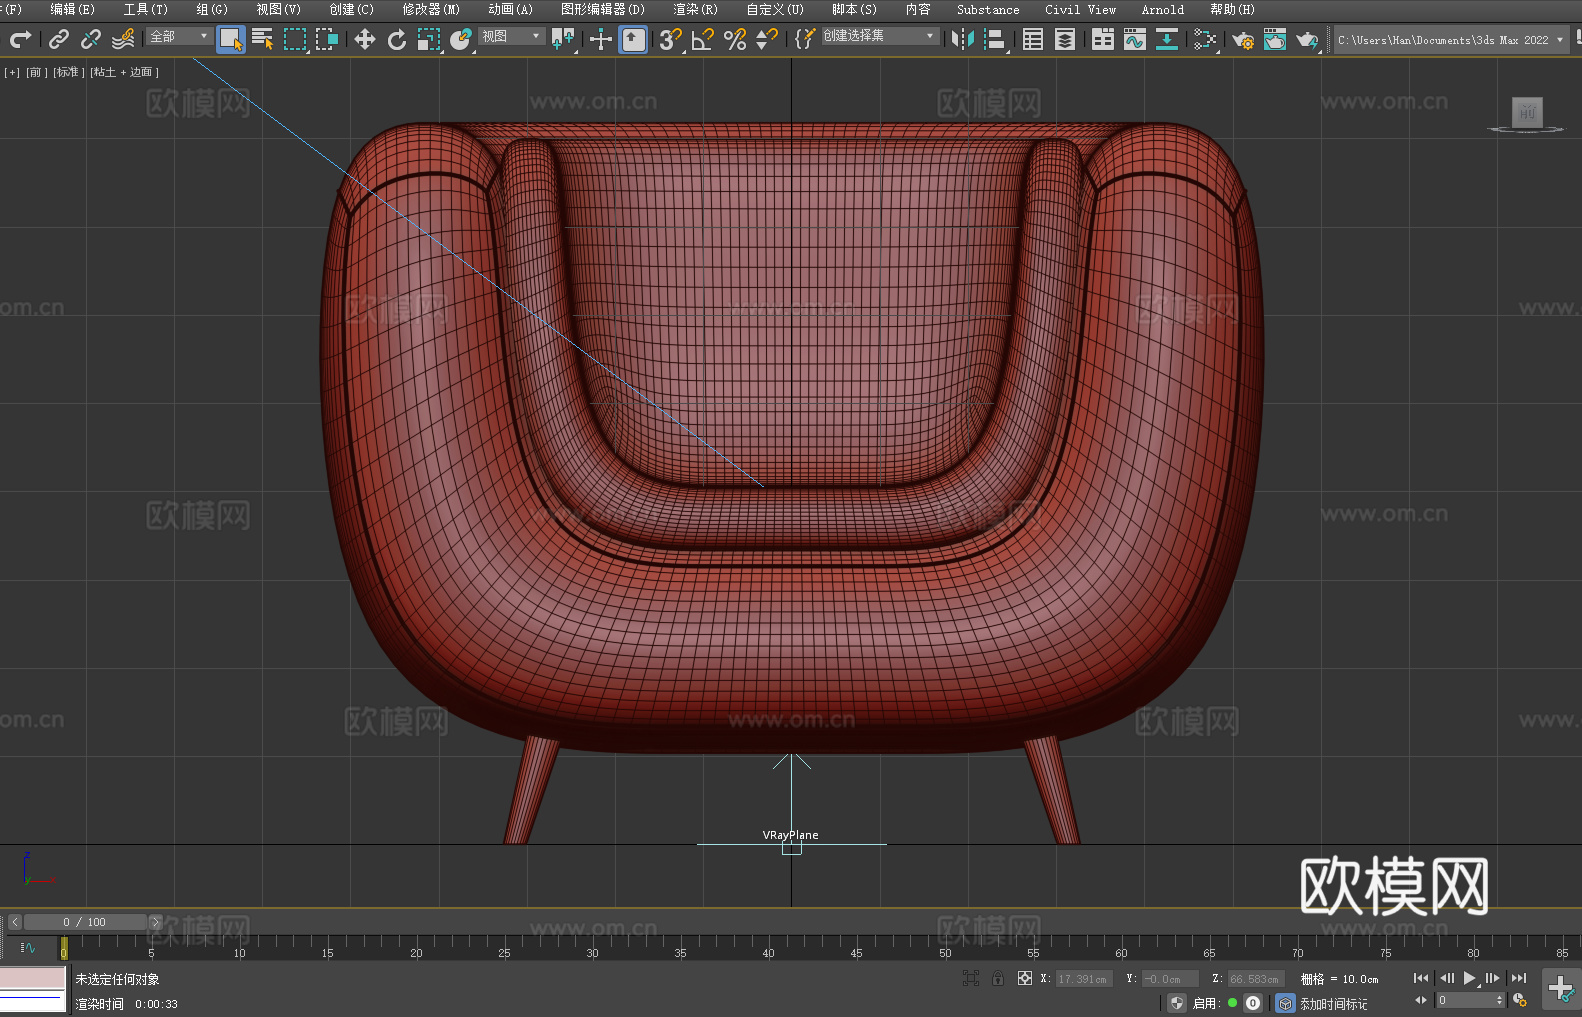Toggle Window/Crossing selection mode
Image resolution: width=1582 pixels, height=1017 pixels.
(327, 39)
